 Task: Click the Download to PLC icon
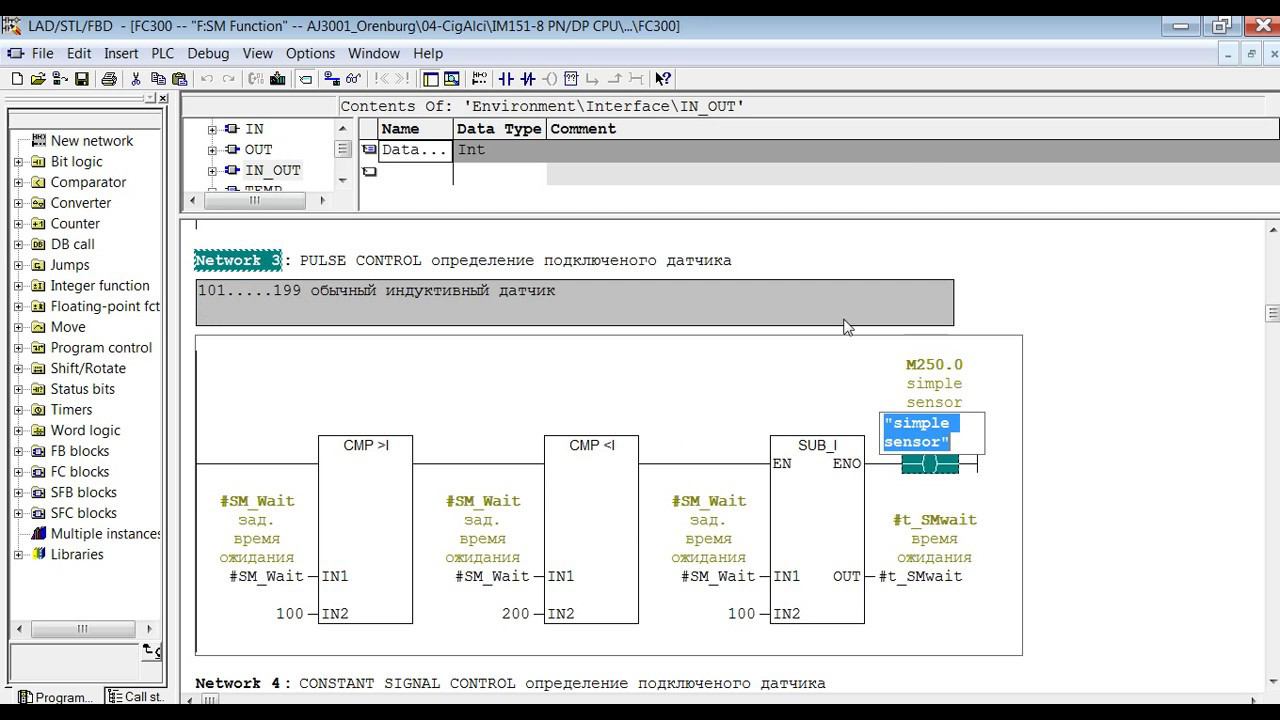(277, 79)
